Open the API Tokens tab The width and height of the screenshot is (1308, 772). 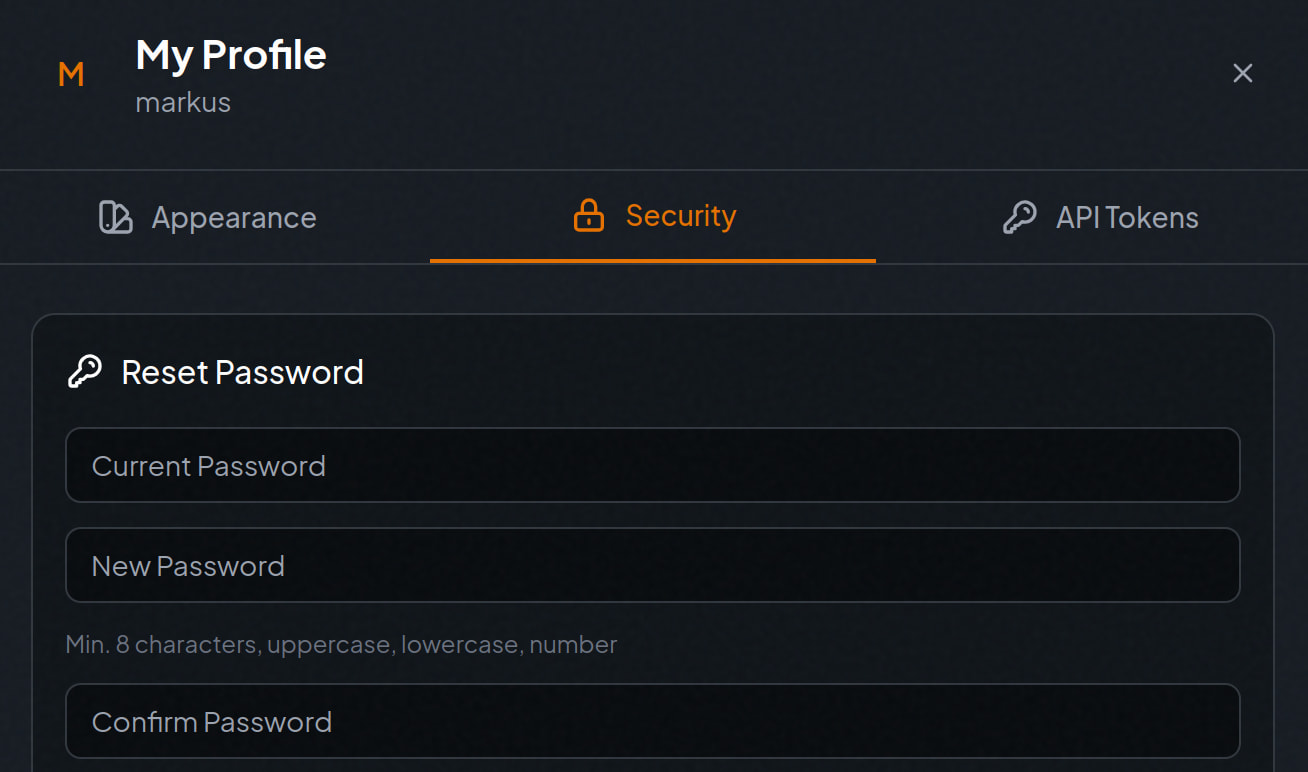(x=1127, y=217)
